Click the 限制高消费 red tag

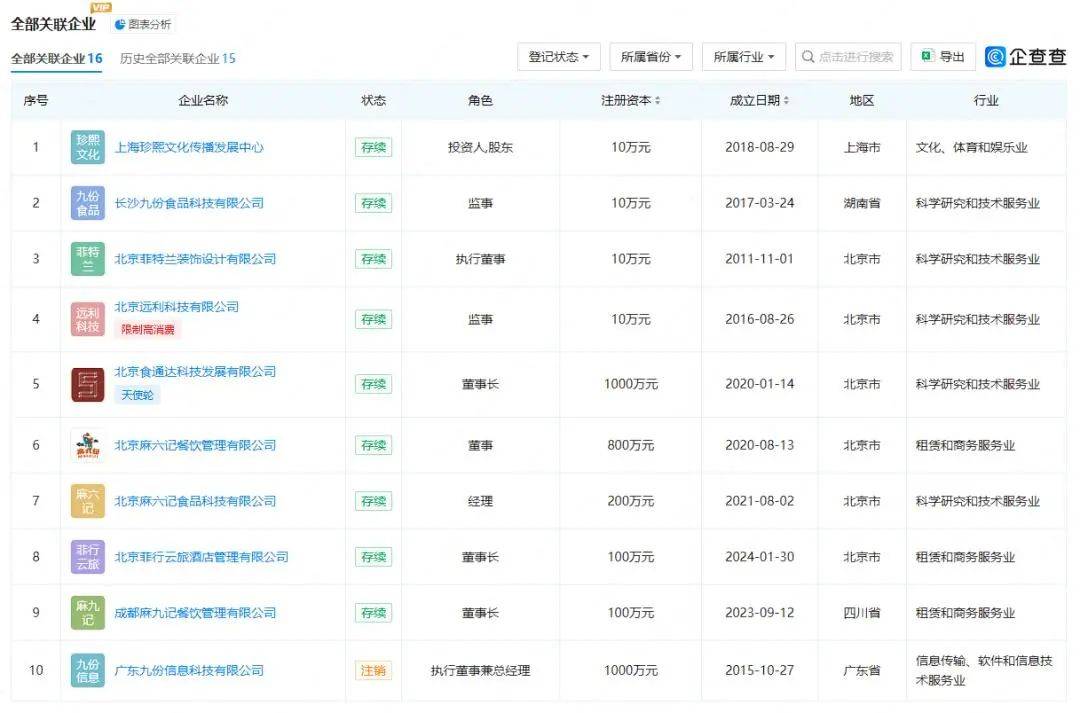pyautogui.click(x=147, y=330)
